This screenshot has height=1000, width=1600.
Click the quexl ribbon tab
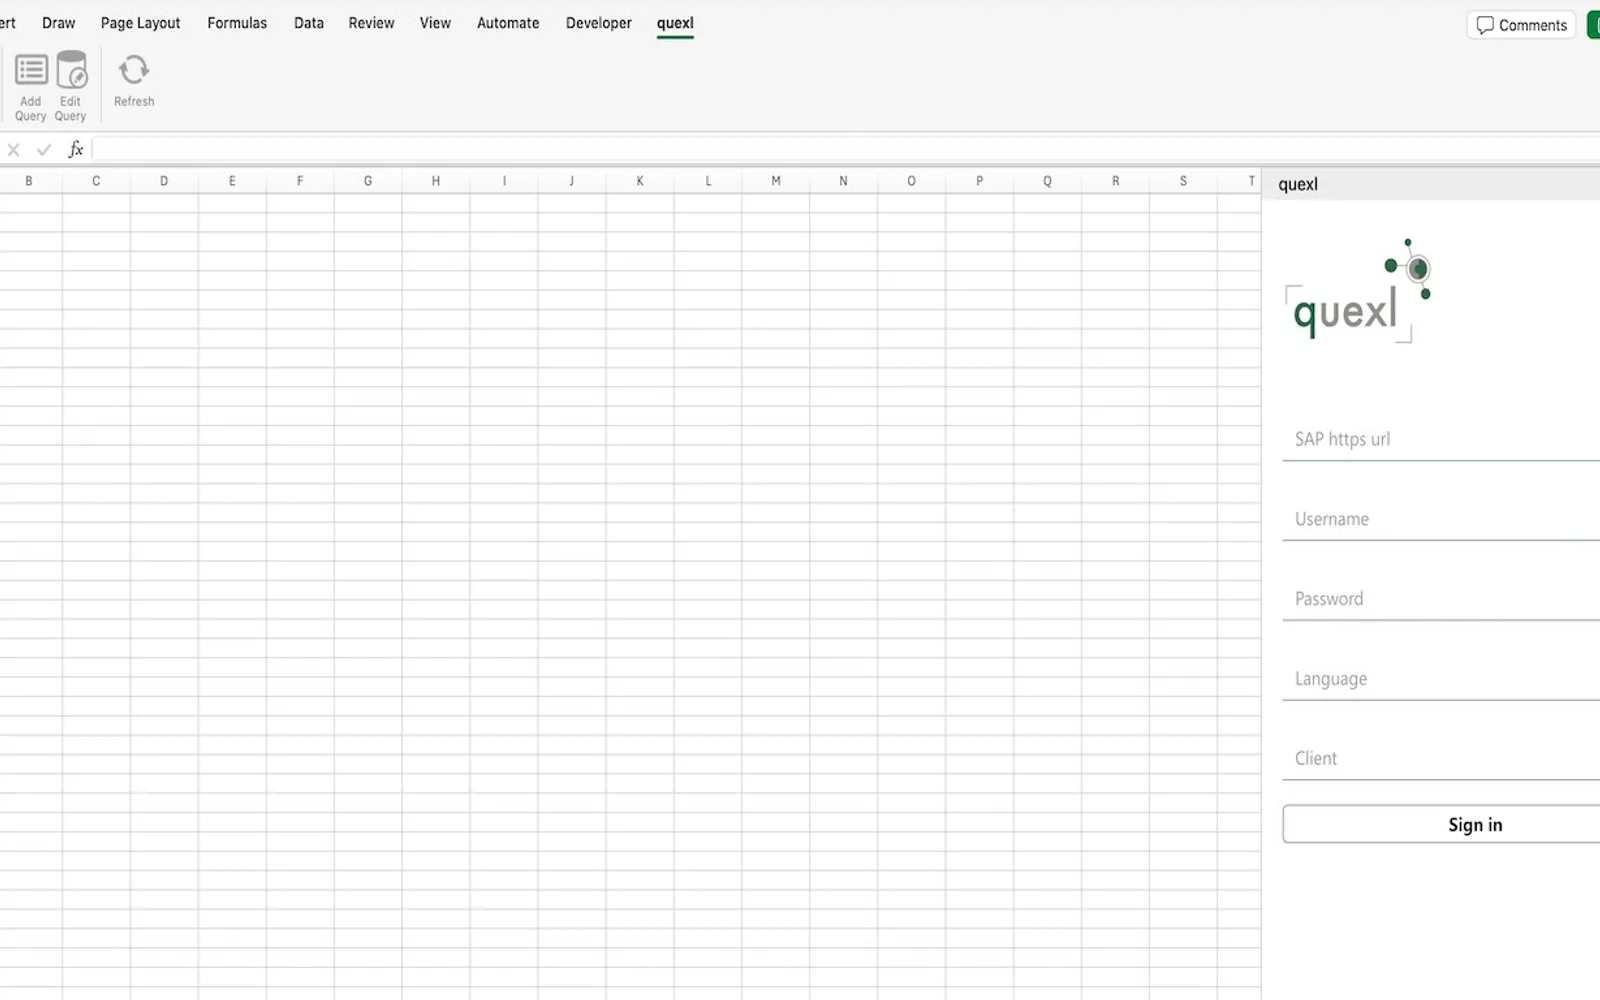[x=675, y=23]
